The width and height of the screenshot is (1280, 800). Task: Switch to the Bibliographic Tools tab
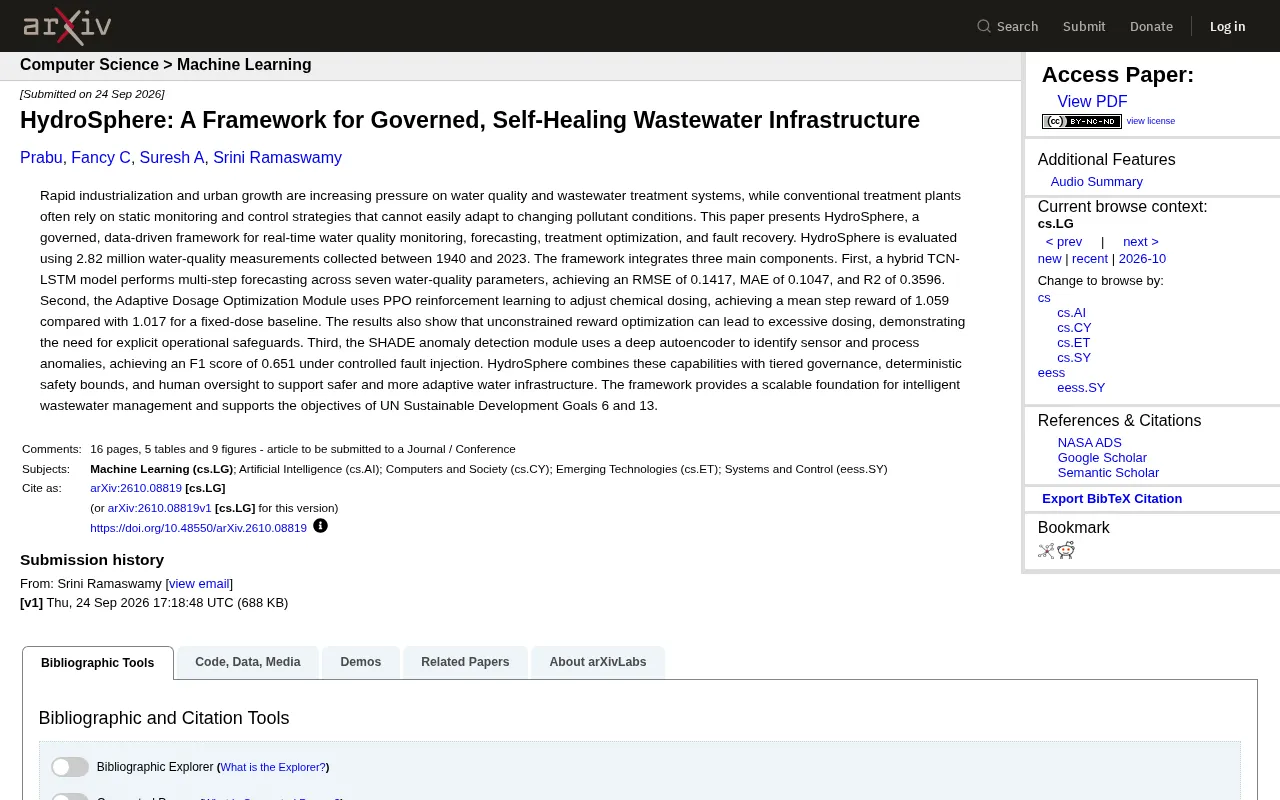click(x=98, y=663)
